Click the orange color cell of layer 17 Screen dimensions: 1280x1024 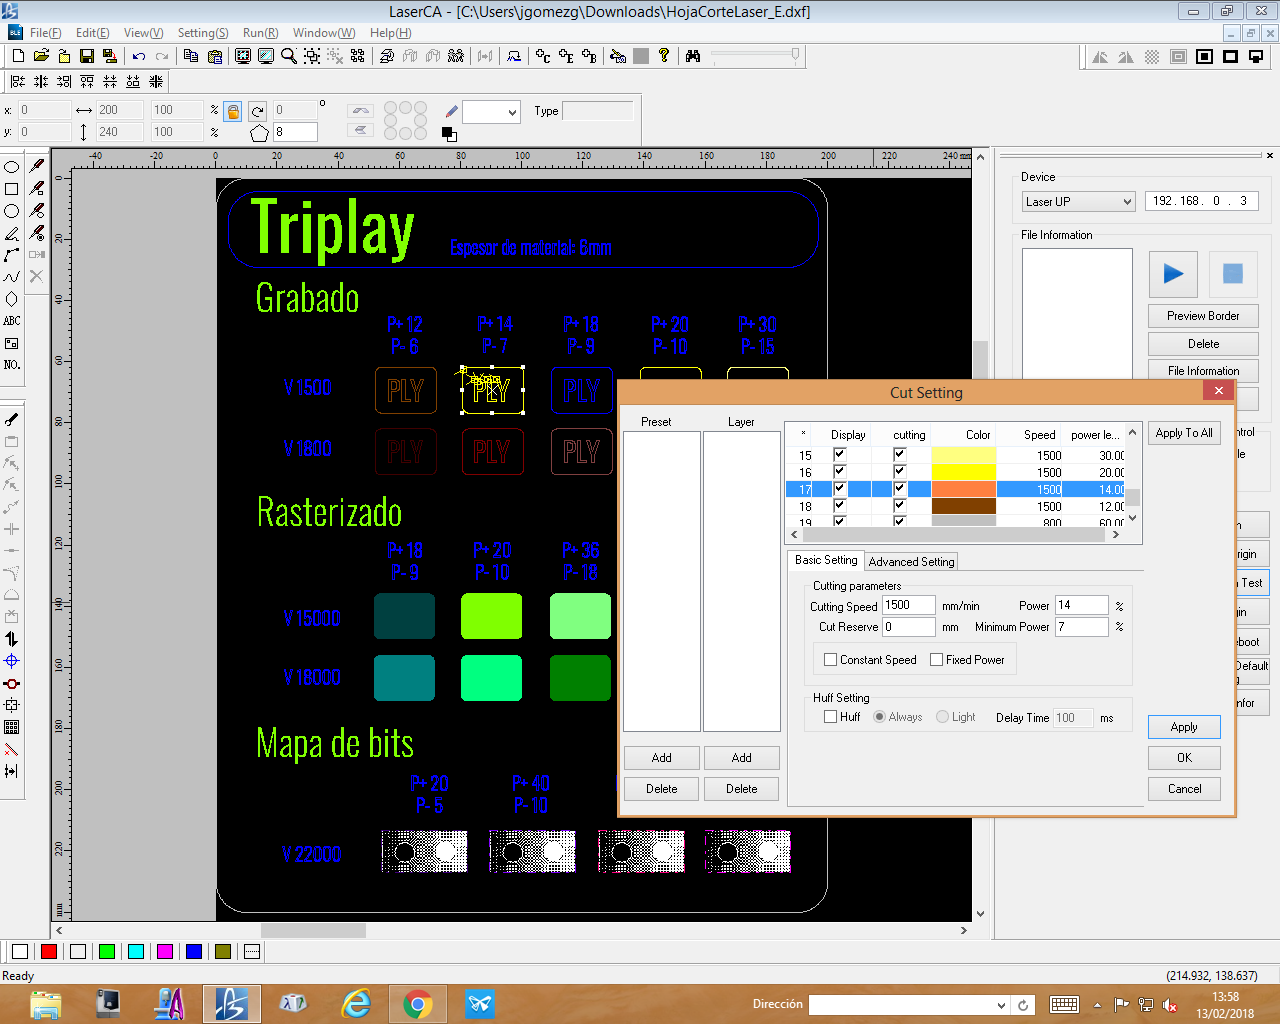pos(963,489)
